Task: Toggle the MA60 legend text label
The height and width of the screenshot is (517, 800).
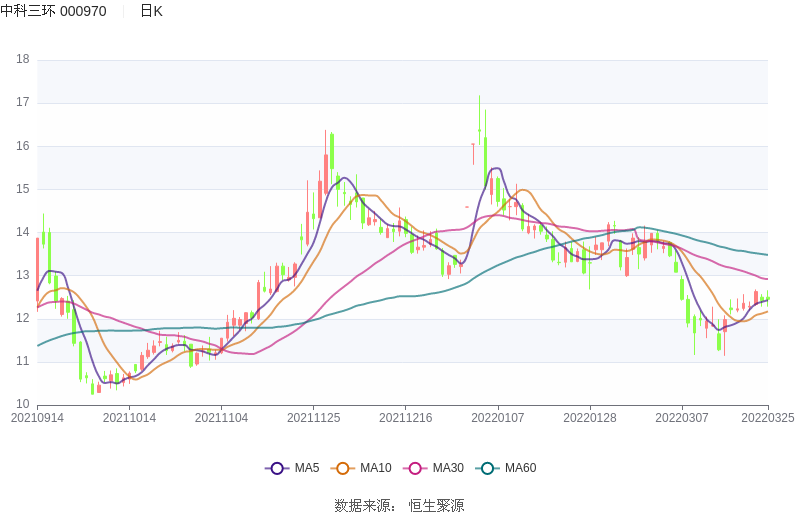Action: pos(520,468)
